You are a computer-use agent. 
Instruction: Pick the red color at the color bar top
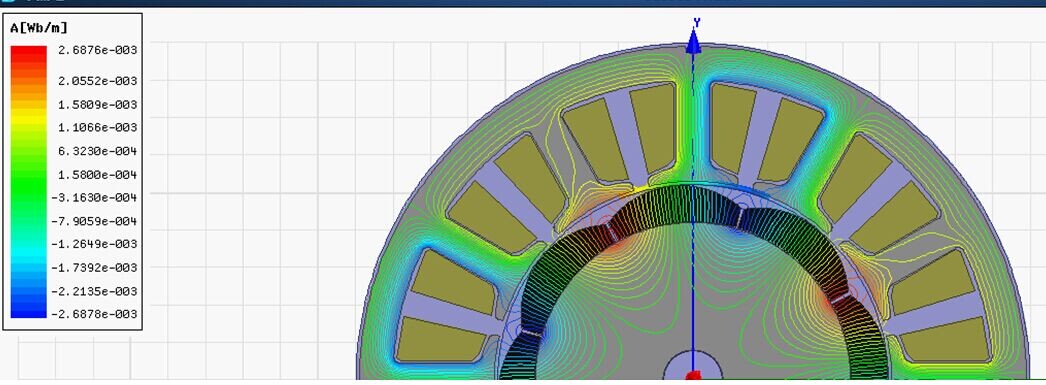point(29,51)
